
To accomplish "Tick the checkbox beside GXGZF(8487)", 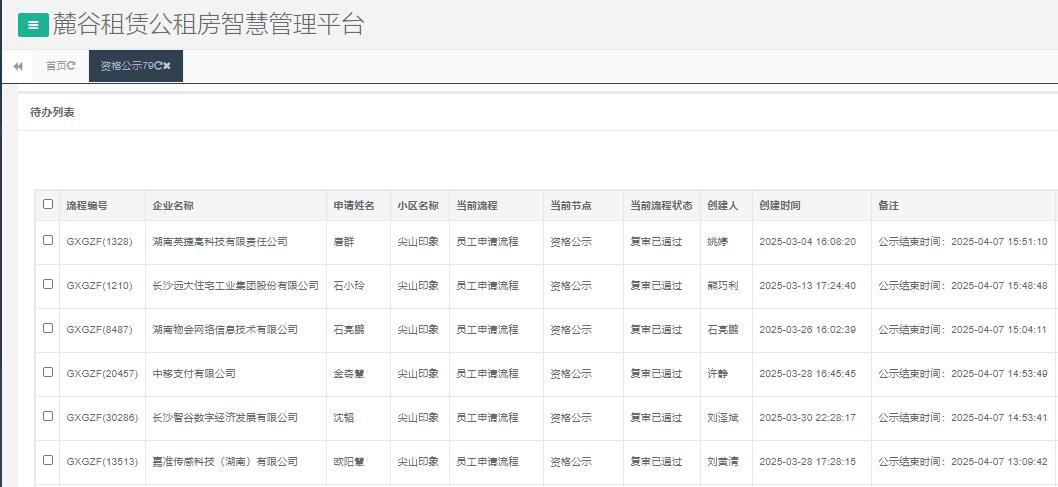I will (48, 328).
